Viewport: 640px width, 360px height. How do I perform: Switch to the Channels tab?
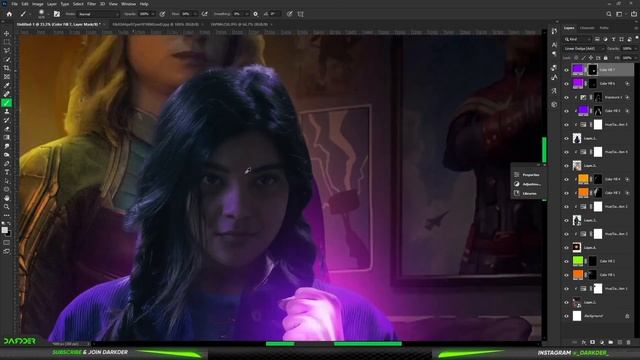[587, 28]
